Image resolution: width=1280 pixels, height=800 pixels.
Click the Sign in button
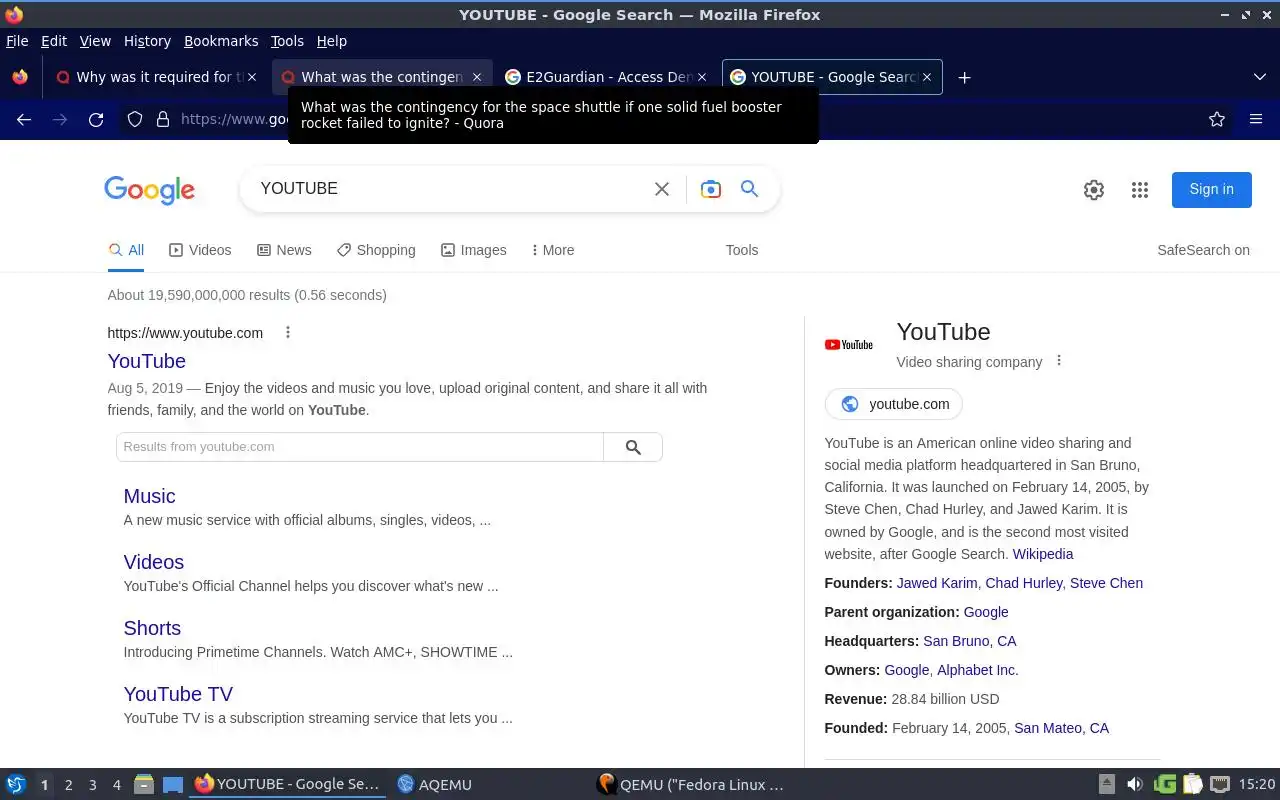pos(1211,189)
